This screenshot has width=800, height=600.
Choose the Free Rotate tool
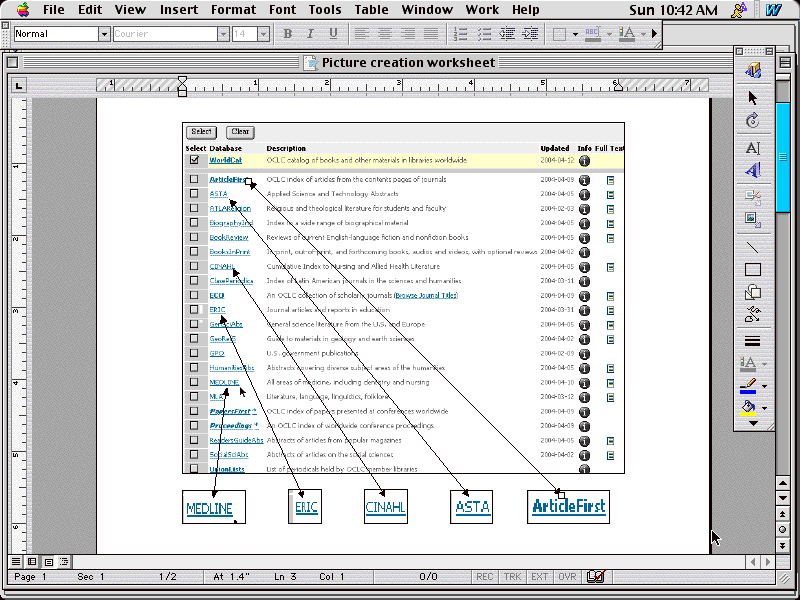coord(753,121)
